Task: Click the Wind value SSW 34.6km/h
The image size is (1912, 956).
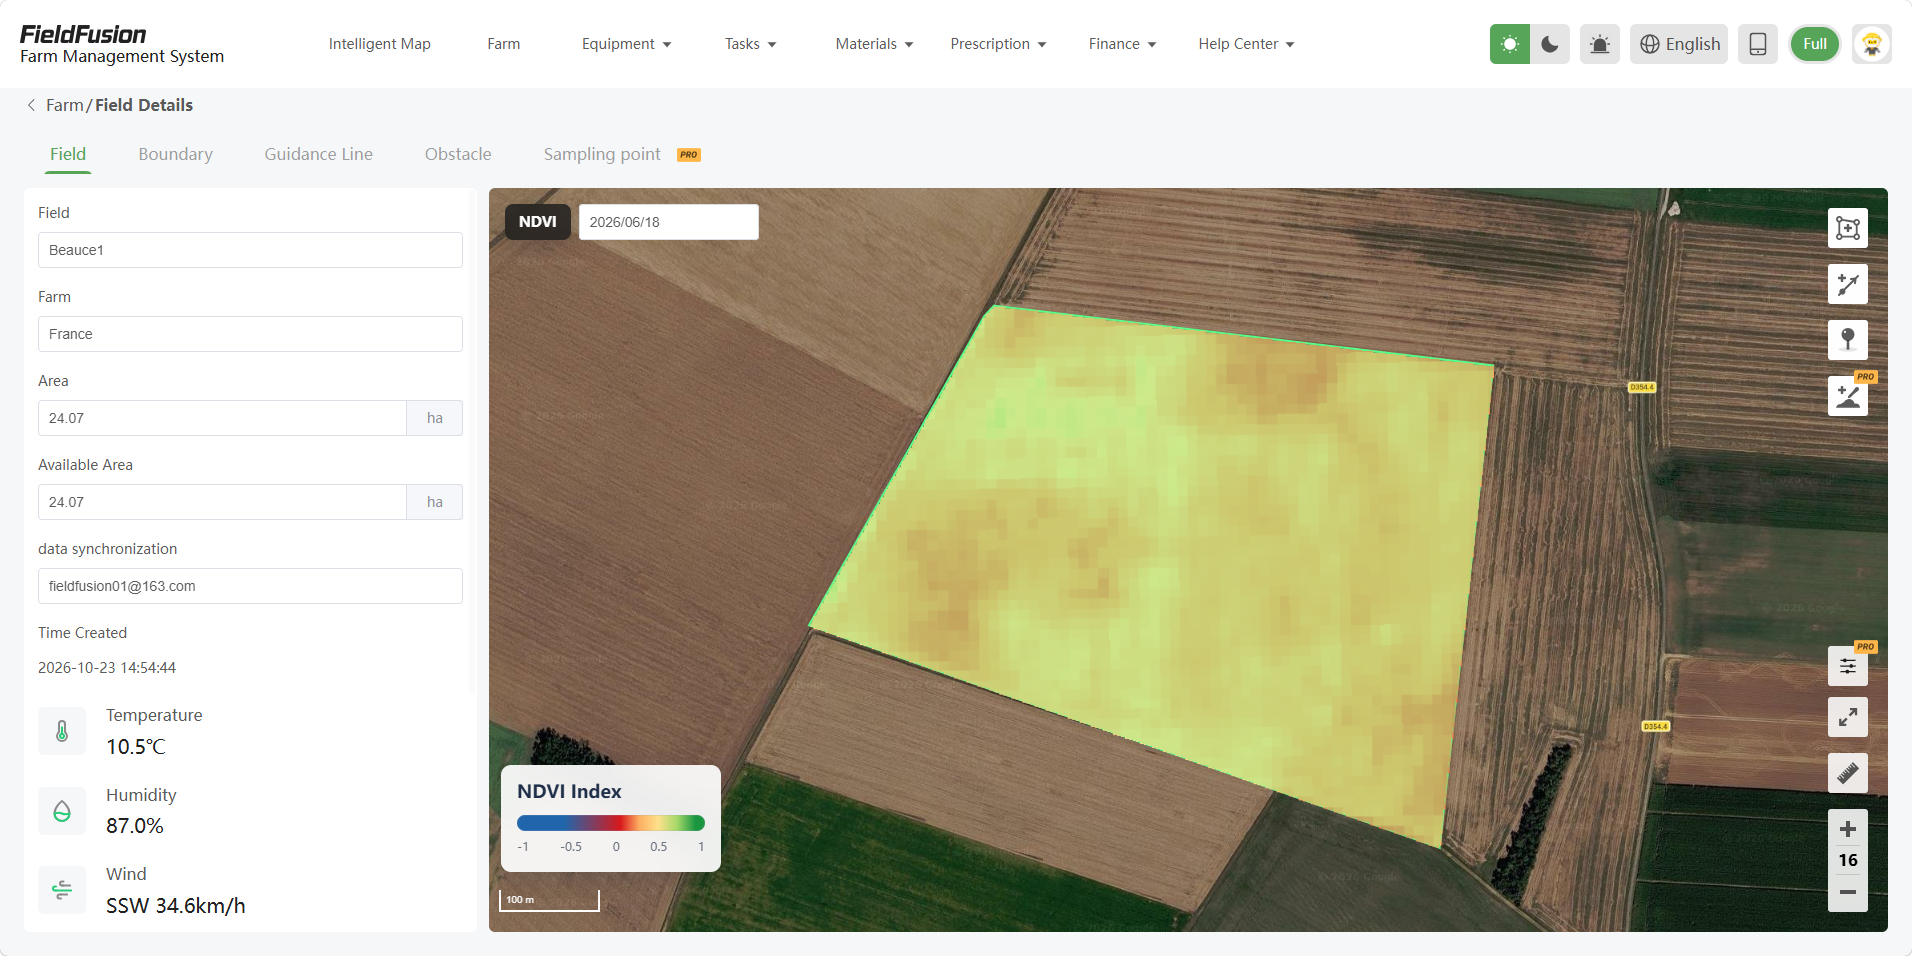Action: 176,906
